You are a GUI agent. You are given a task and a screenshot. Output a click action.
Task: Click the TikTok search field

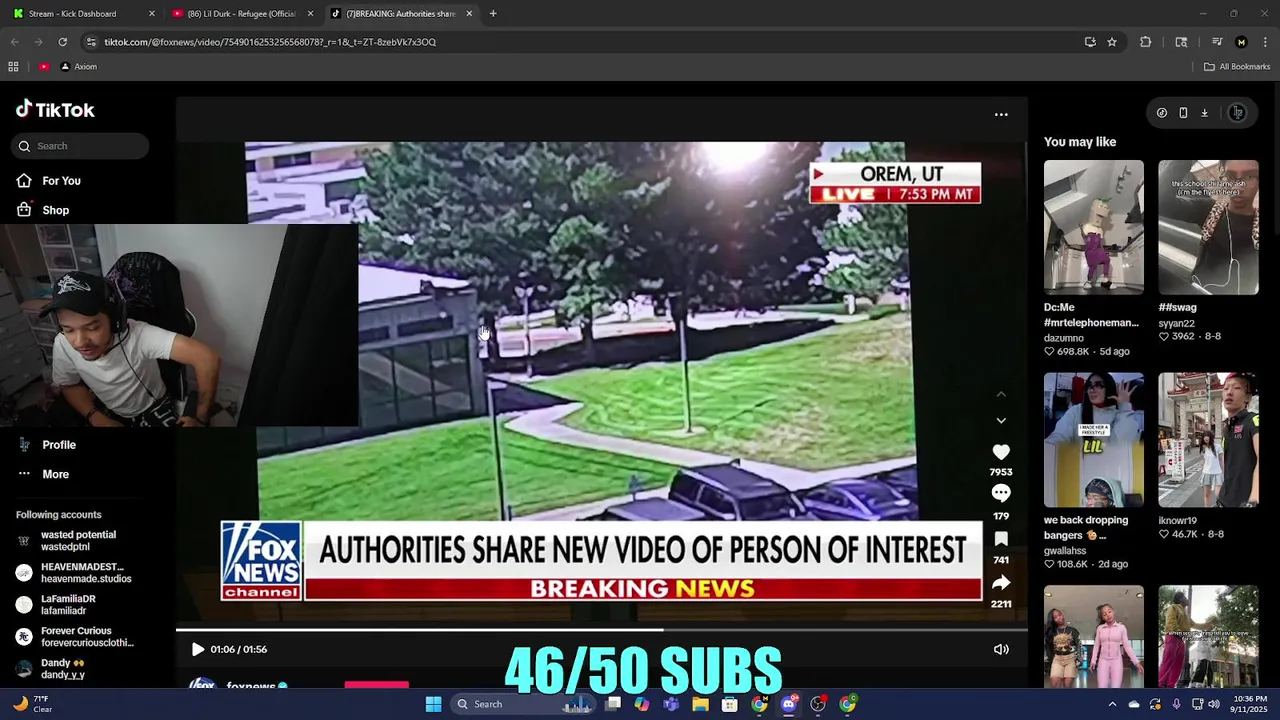point(82,146)
